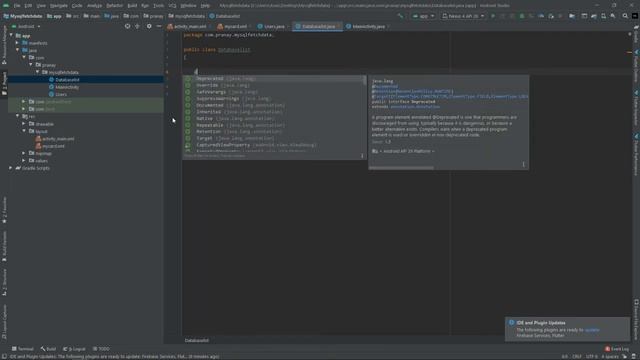Click the locate current file target icon
The height and width of the screenshot is (360, 640).
[127, 26]
